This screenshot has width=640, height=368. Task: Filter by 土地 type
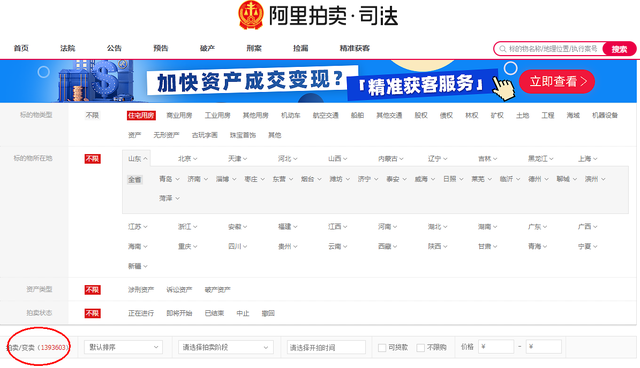(x=522, y=115)
